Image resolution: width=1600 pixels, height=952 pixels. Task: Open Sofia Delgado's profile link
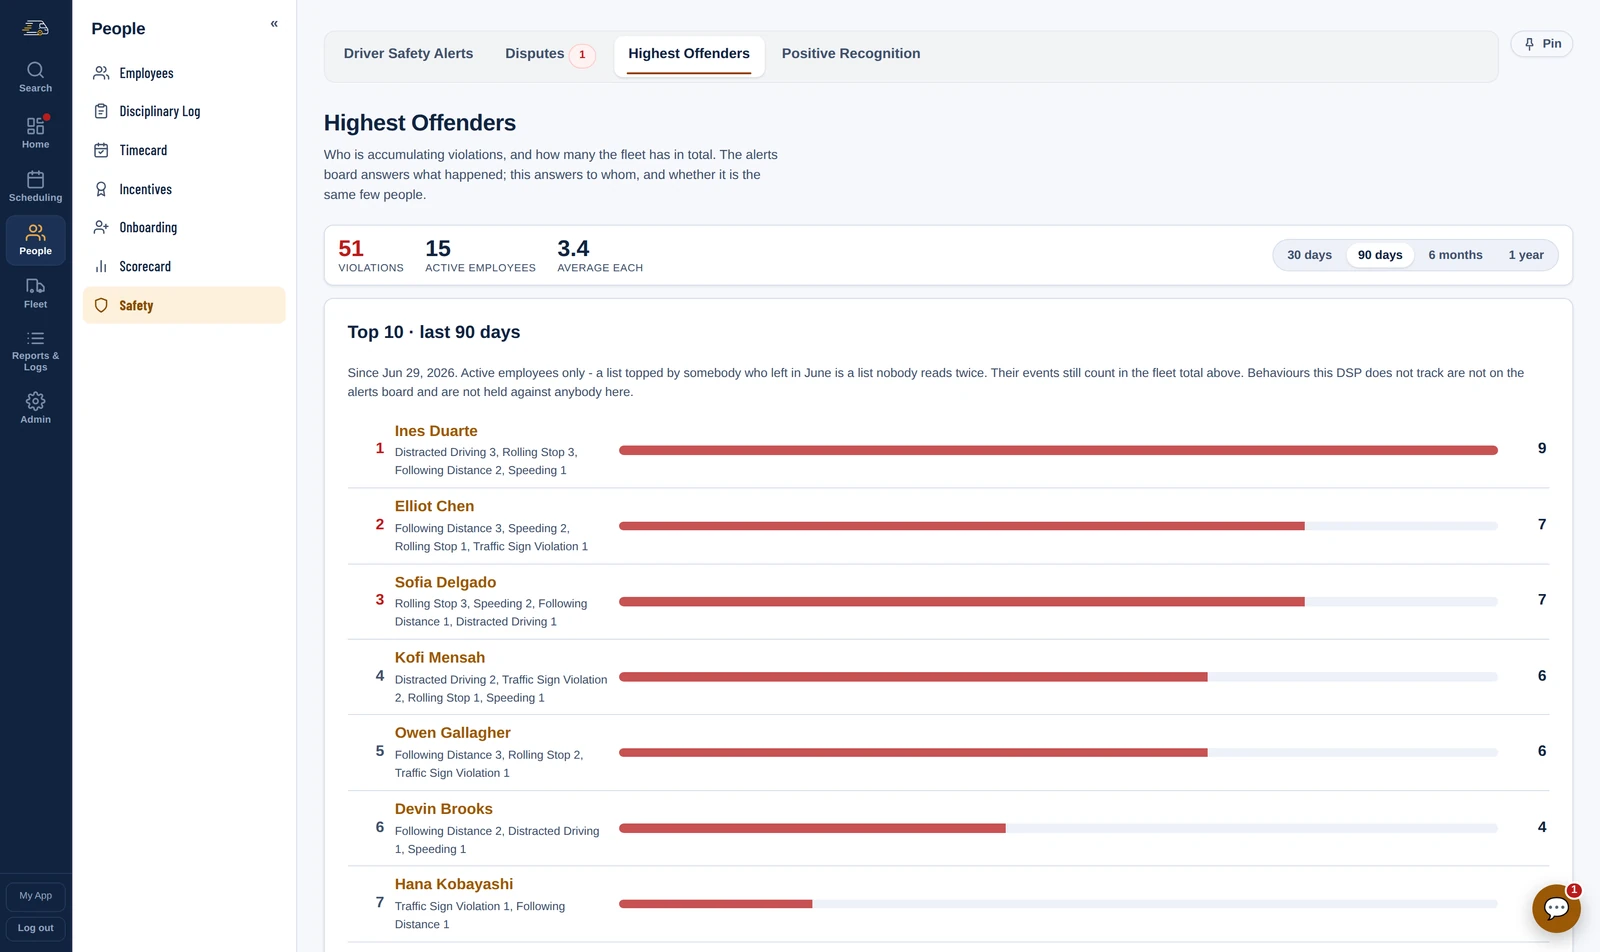pos(445,582)
